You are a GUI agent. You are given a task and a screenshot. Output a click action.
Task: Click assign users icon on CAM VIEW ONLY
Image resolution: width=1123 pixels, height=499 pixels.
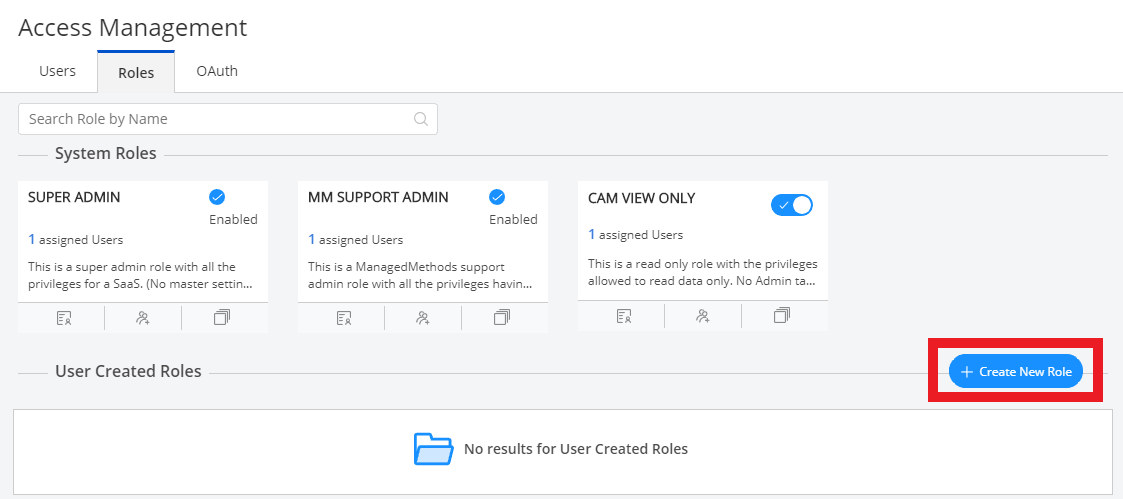(x=703, y=316)
